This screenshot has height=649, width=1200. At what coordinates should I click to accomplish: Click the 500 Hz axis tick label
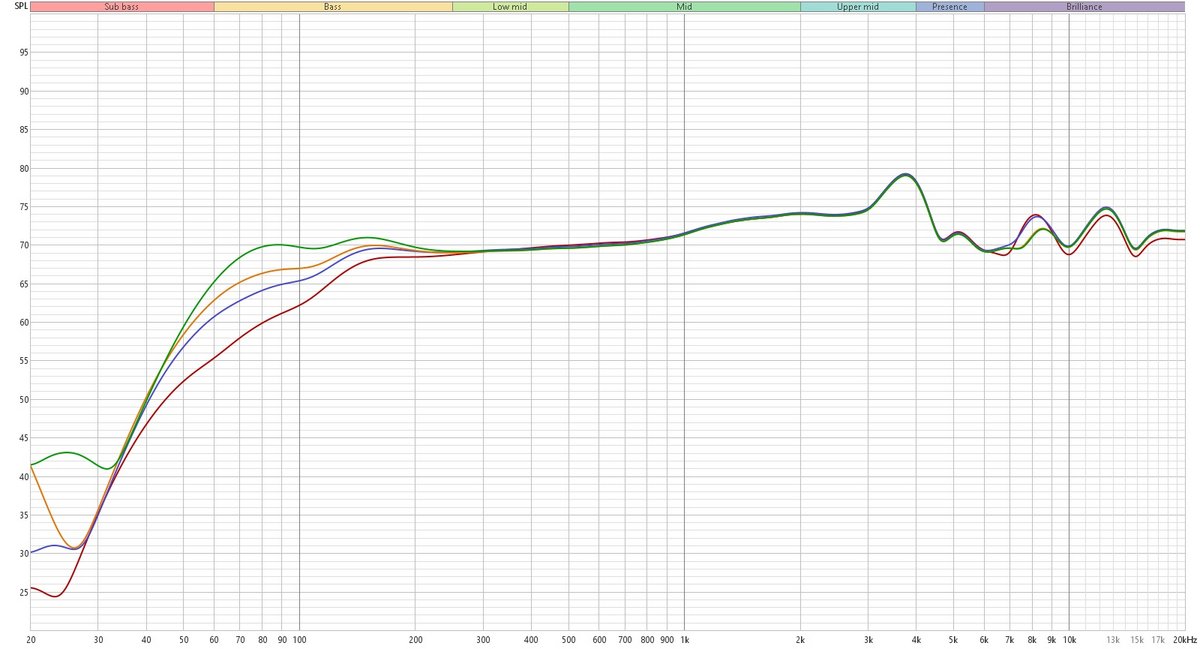click(568, 639)
